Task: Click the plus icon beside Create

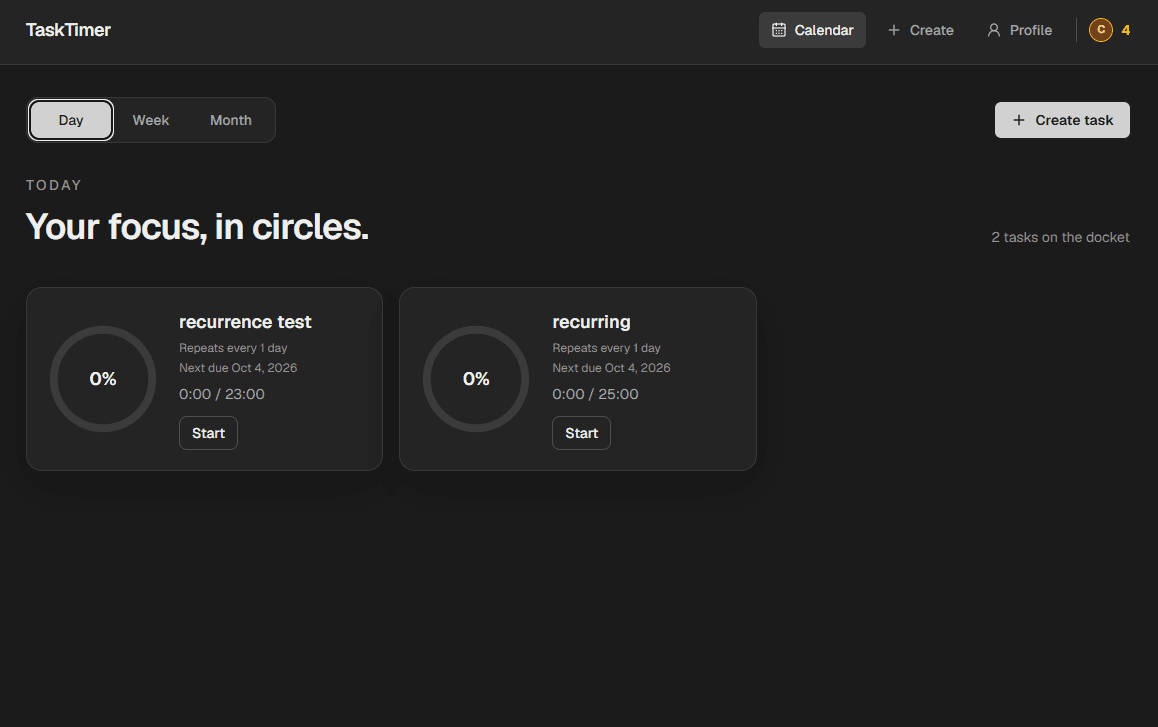Action: 894,30
